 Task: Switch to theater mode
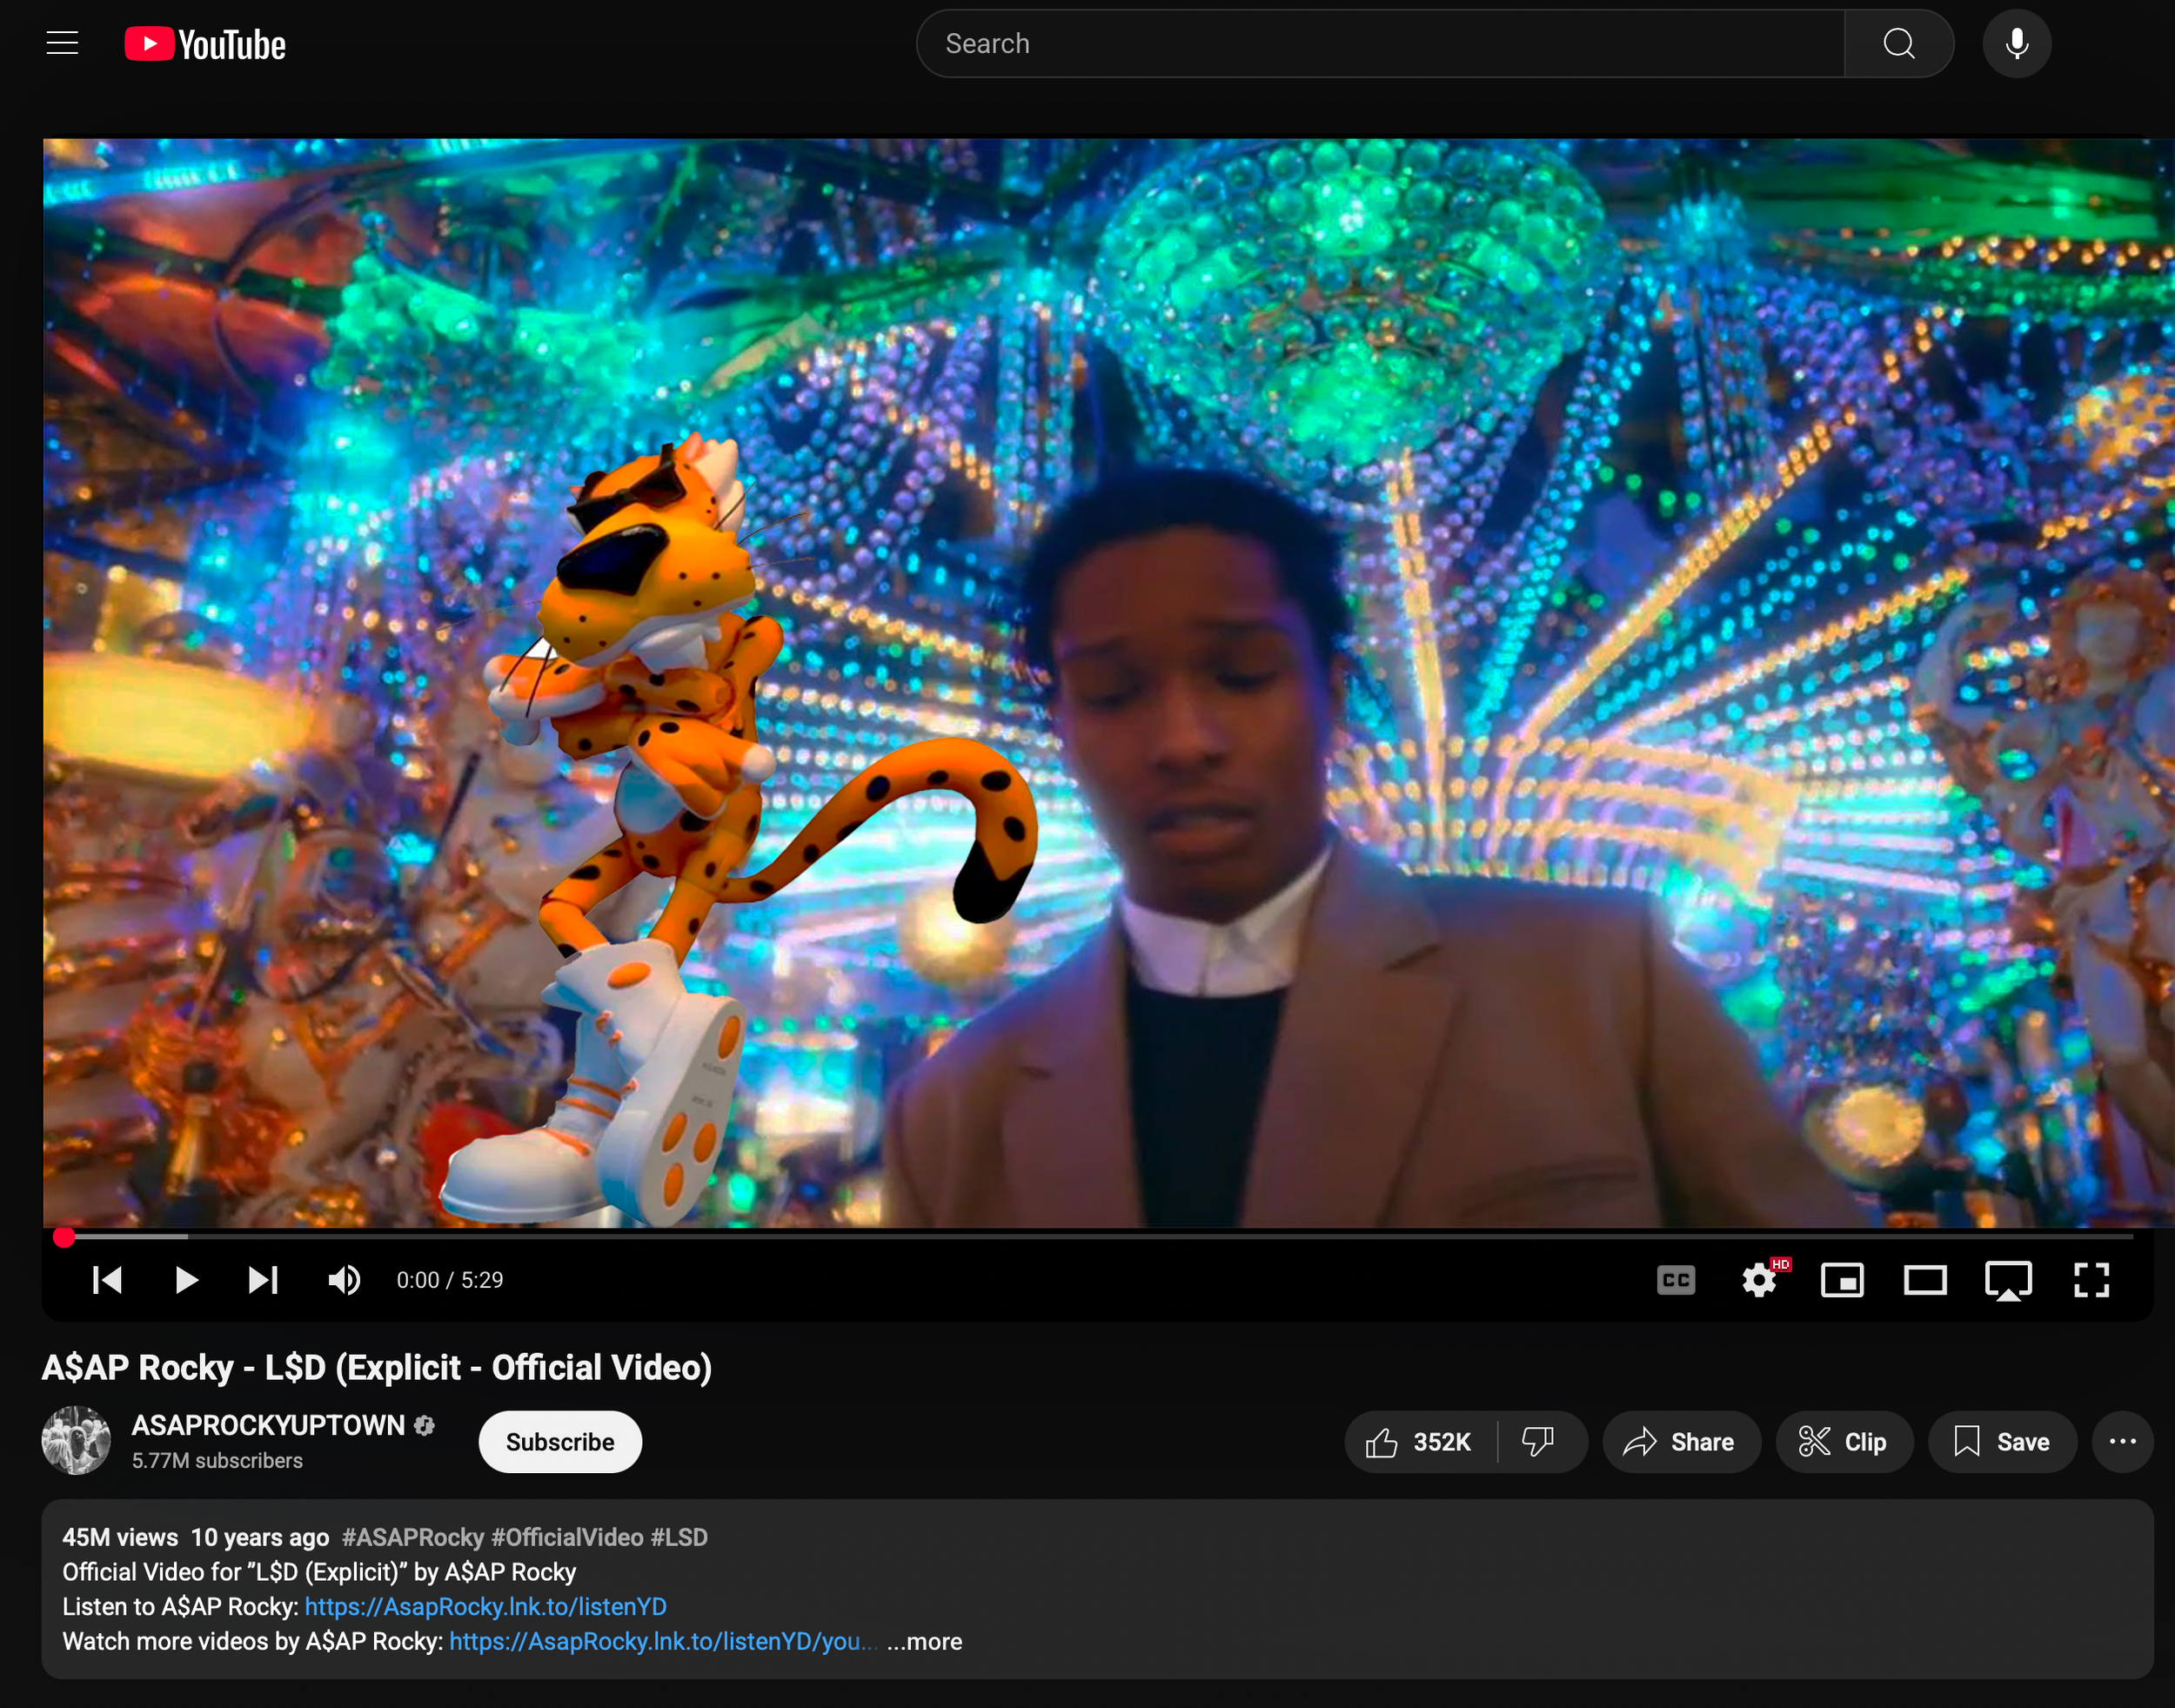click(x=1924, y=1280)
